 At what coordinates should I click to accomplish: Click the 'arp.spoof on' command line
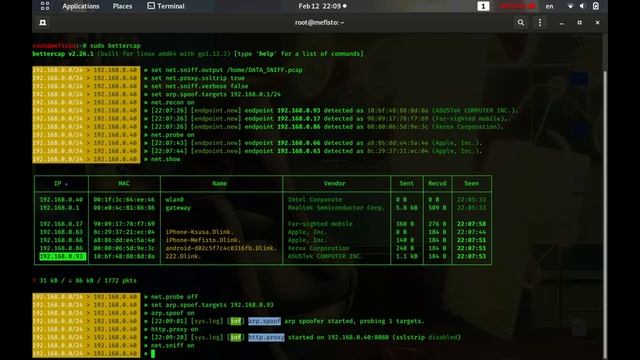coord(173,313)
